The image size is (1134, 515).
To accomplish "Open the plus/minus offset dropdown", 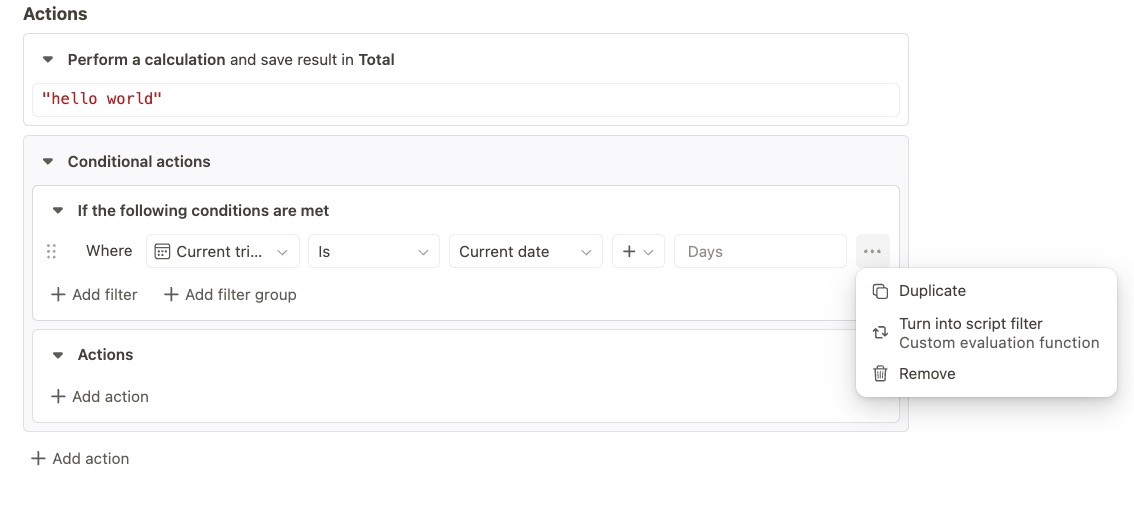I will (637, 252).
